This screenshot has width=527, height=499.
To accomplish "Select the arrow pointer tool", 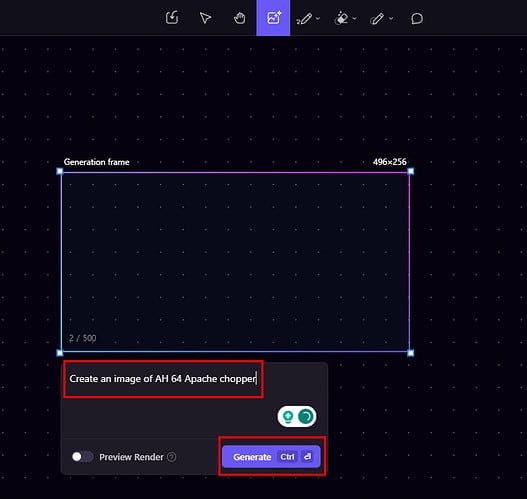I will tap(205, 18).
